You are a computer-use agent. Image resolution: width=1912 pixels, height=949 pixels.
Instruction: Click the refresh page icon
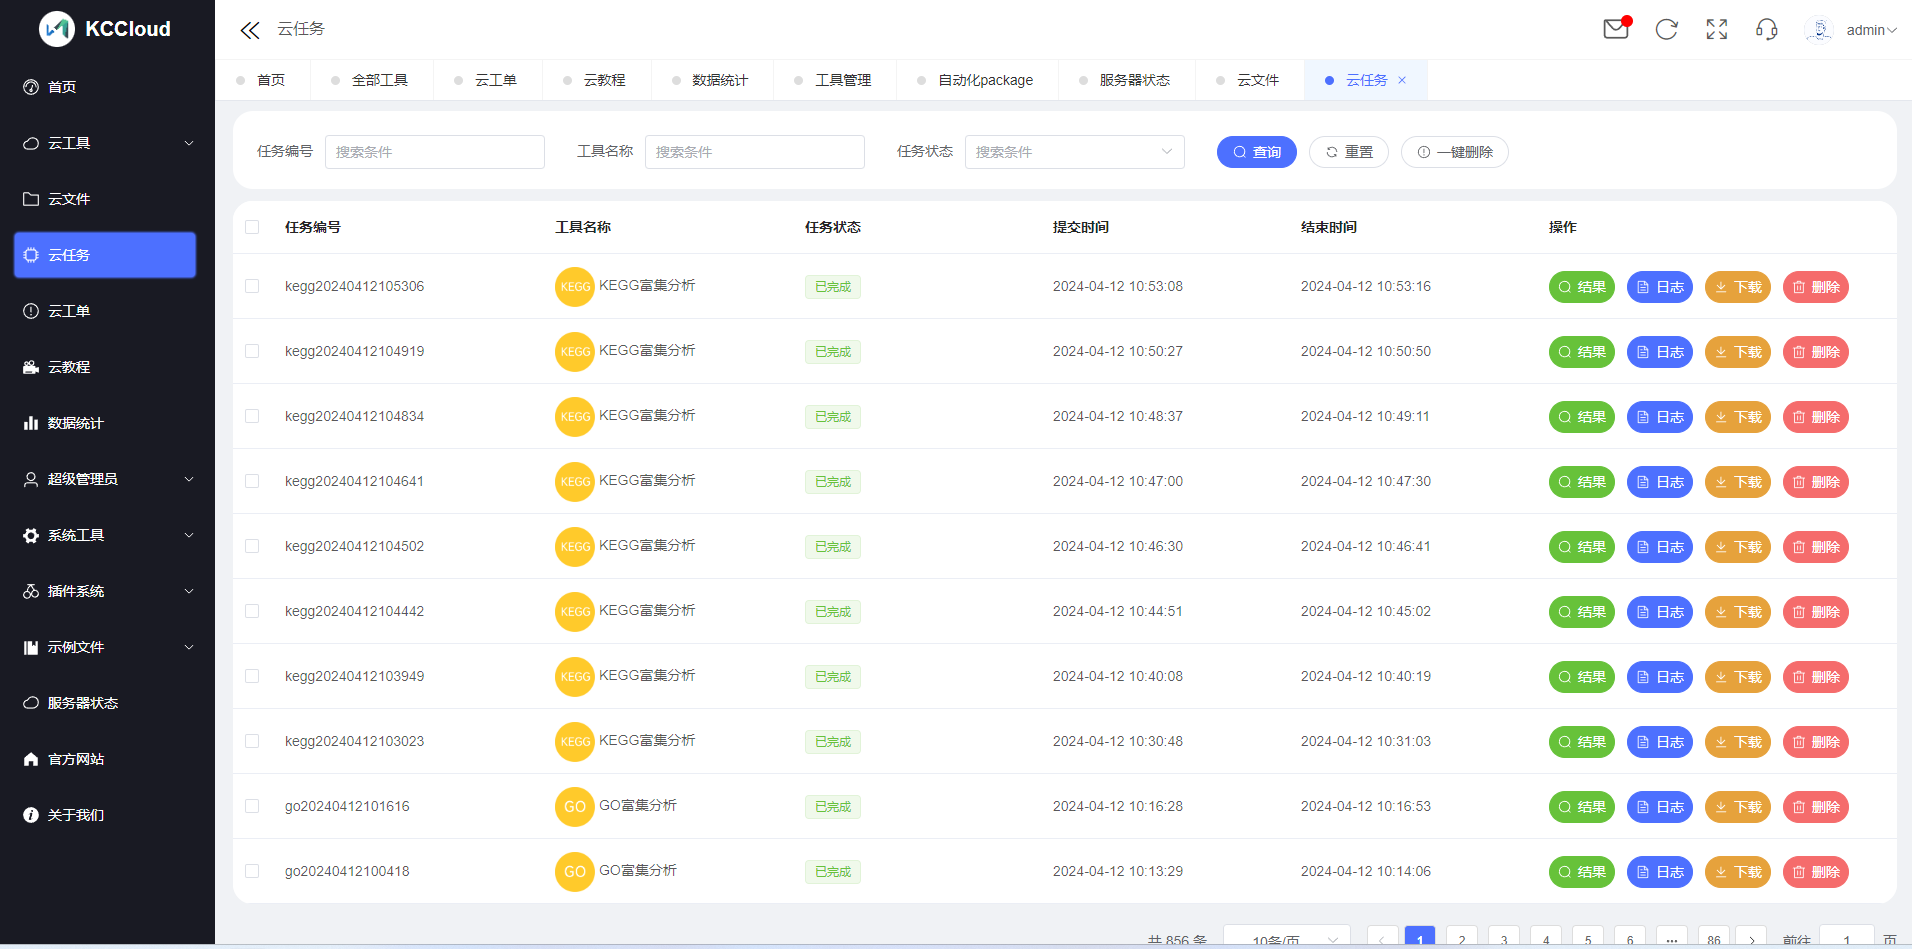coord(1666,30)
